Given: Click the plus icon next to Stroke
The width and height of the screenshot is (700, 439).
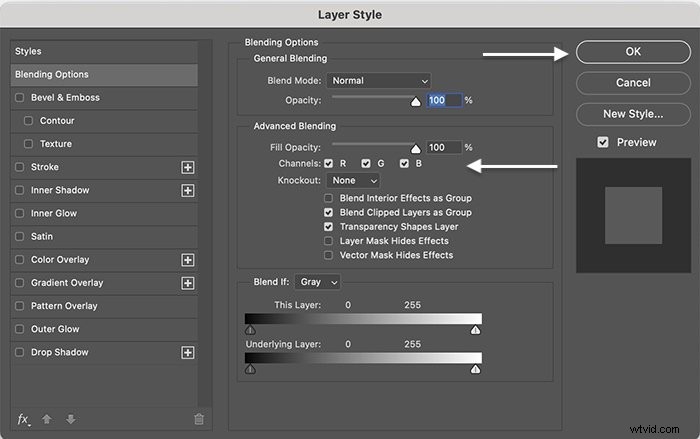Looking at the screenshot, I should pos(188,167).
